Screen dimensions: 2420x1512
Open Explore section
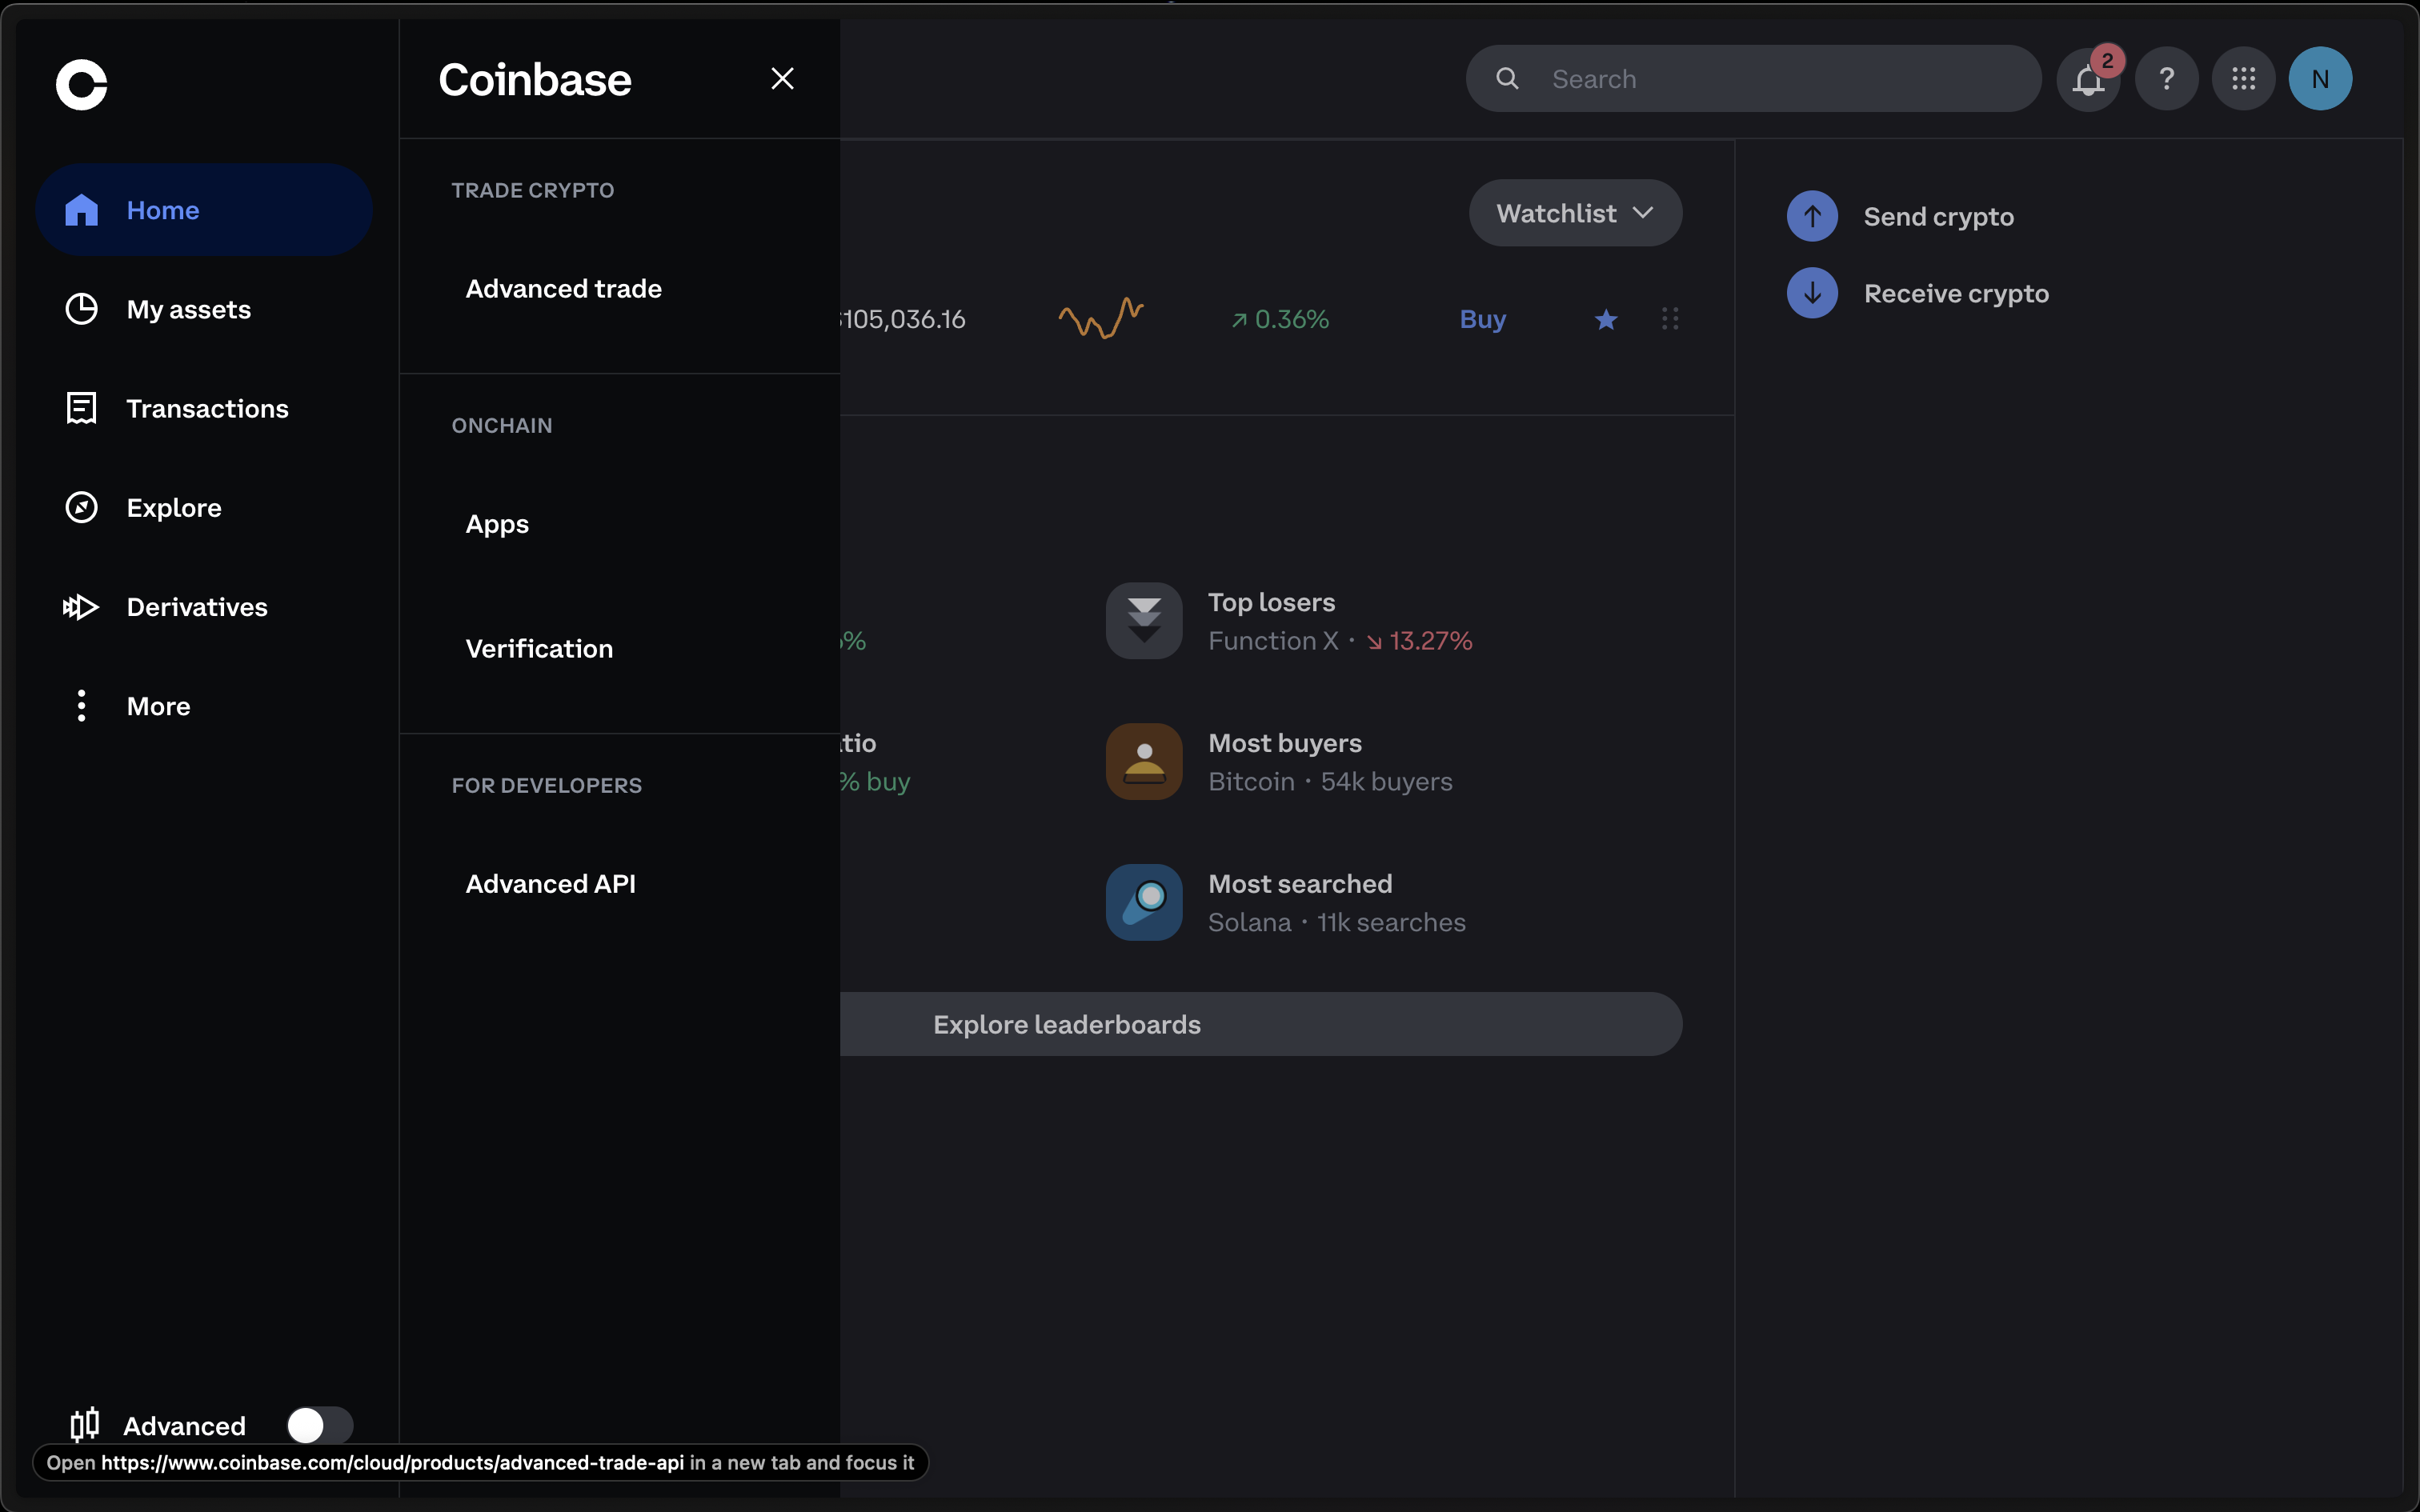[x=204, y=507]
